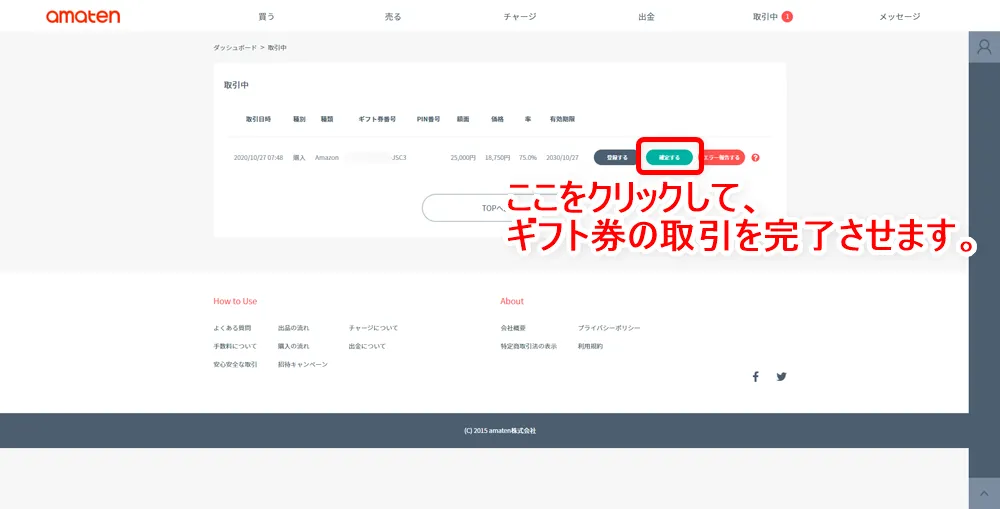Open 特定商取引法の表示 link
Viewport: 1000px width, 509px height.
click(x=529, y=346)
